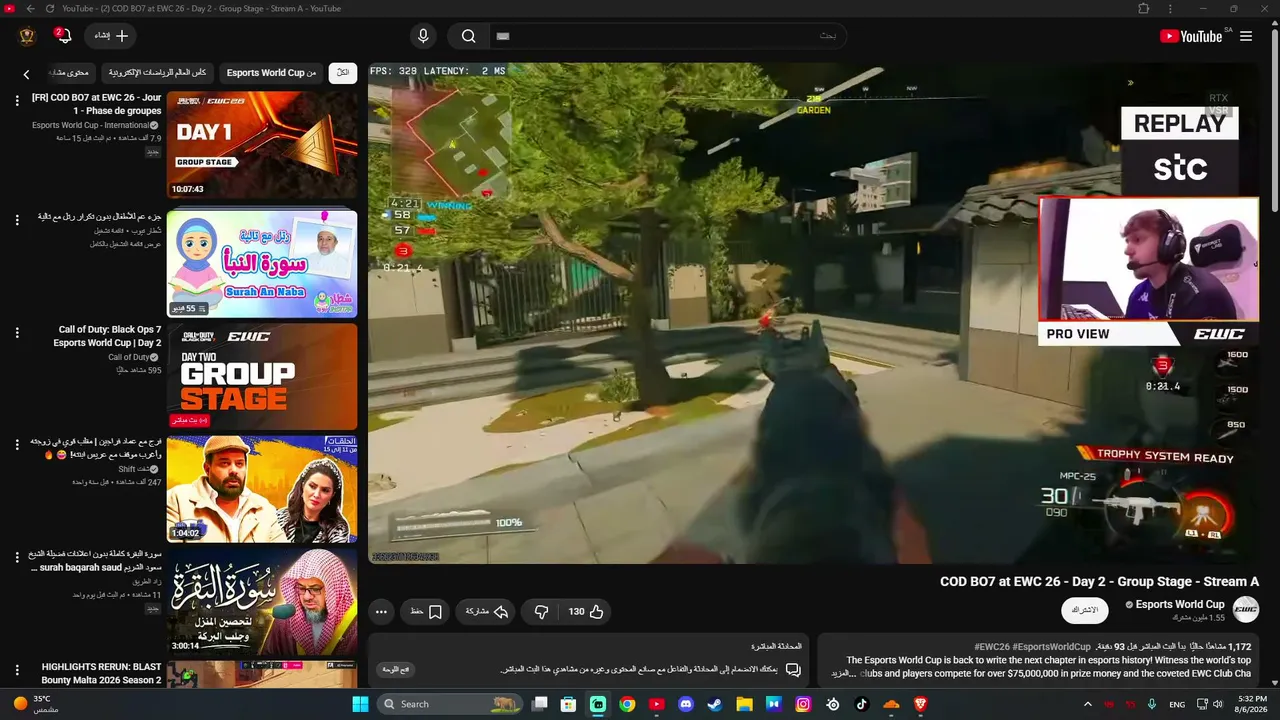1280x720 pixels.
Task: Open the 1:04:02 Shift episode thumbnail
Action: (x=262, y=490)
